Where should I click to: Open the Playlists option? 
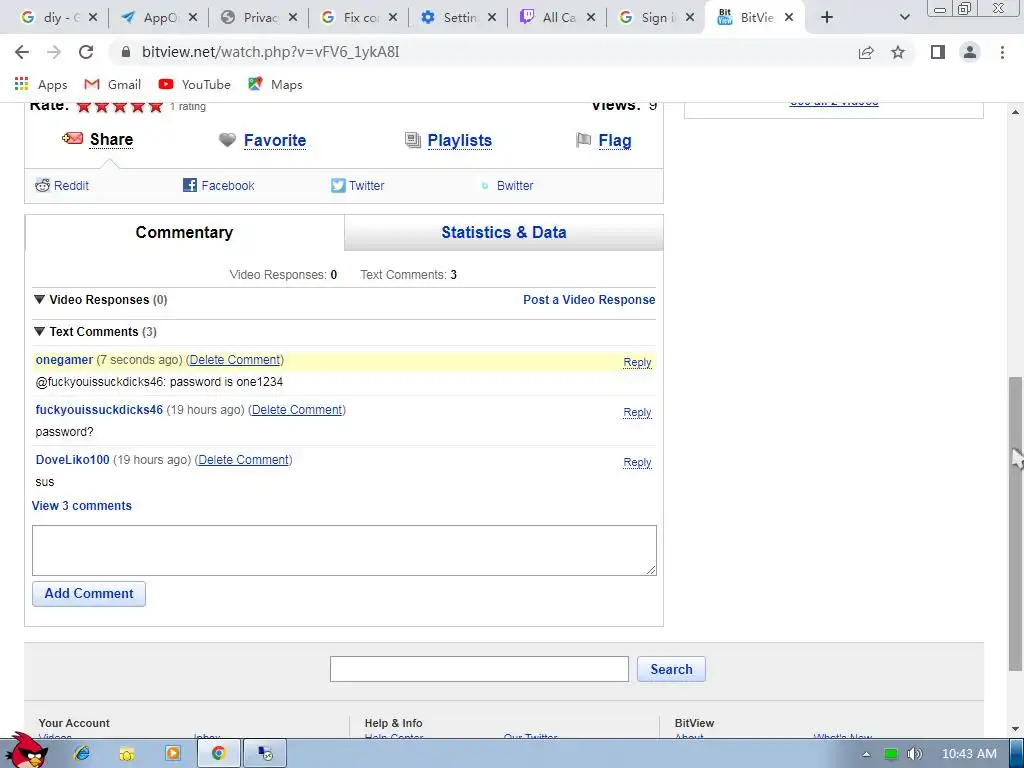(459, 140)
